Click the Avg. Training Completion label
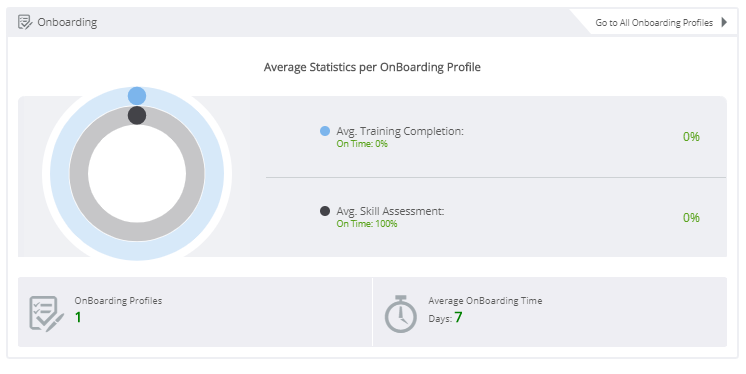 [x=400, y=131]
